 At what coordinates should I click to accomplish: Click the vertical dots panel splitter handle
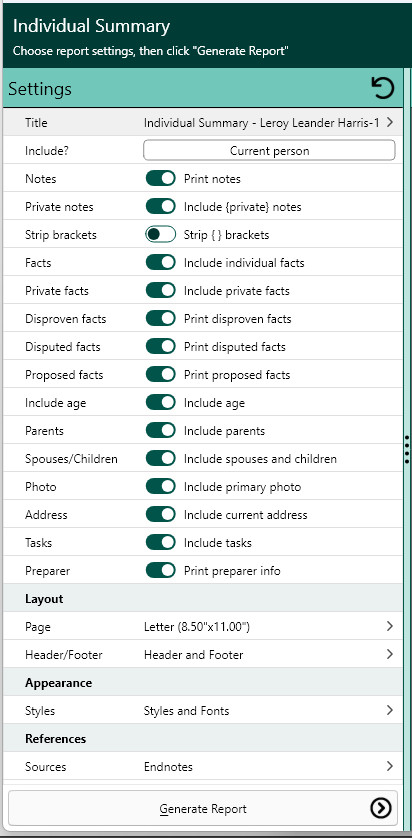point(407,449)
